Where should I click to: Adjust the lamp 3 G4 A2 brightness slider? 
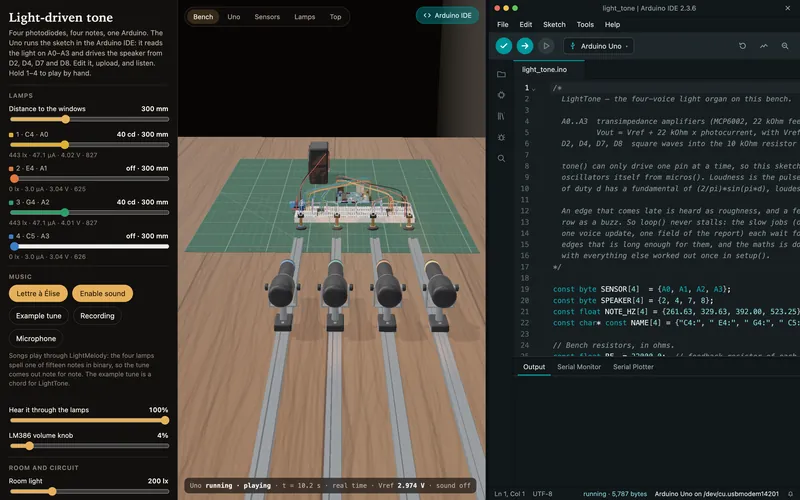89,212
